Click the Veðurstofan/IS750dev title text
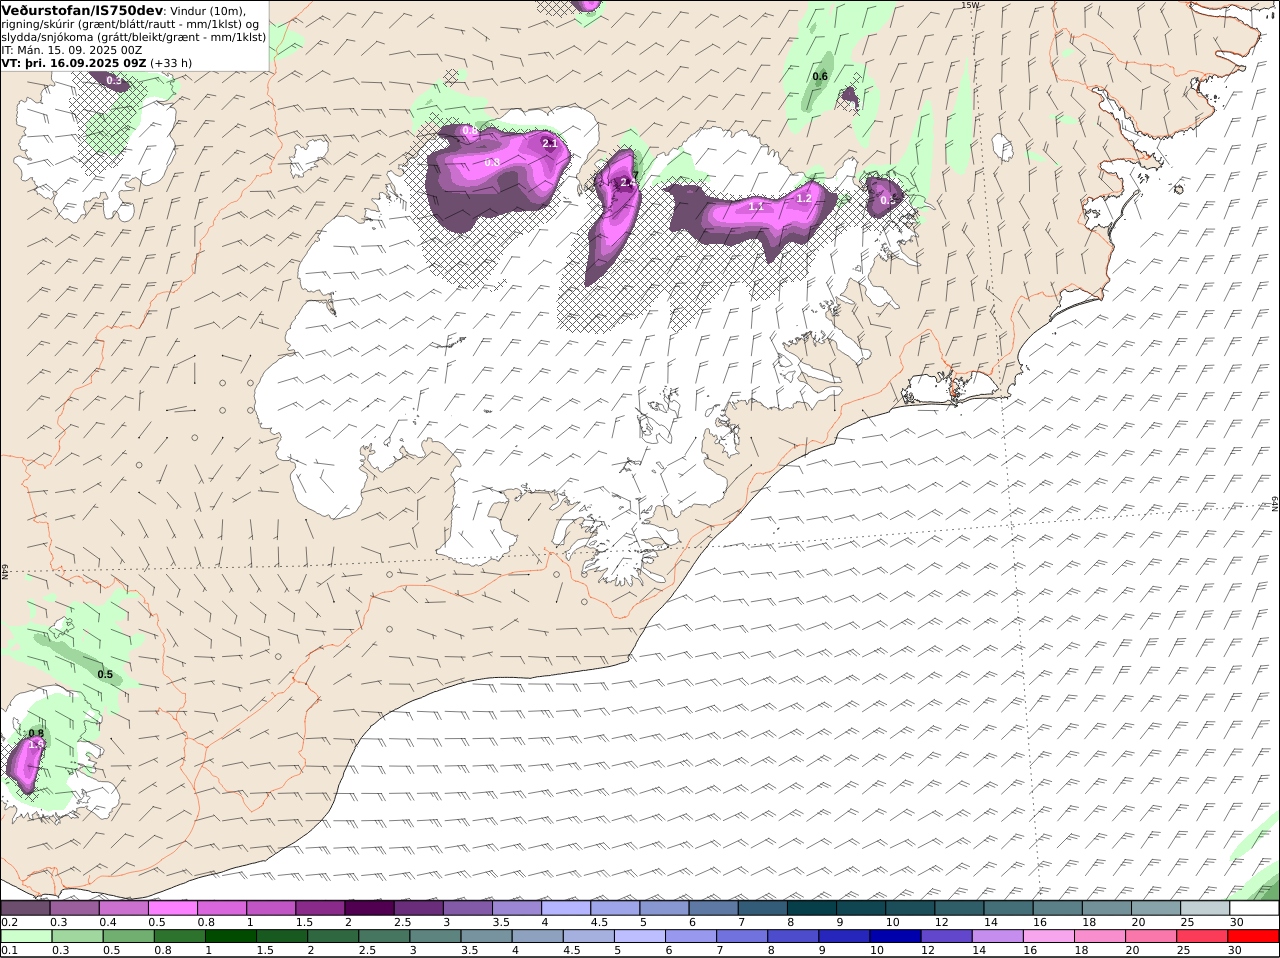The width and height of the screenshot is (1280, 958). [82, 10]
